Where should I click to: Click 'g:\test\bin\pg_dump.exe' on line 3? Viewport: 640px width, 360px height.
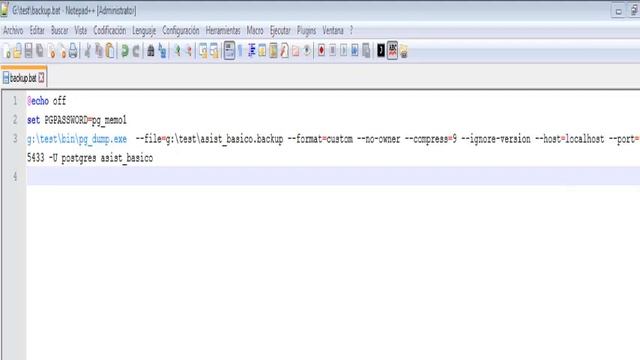click(77, 139)
